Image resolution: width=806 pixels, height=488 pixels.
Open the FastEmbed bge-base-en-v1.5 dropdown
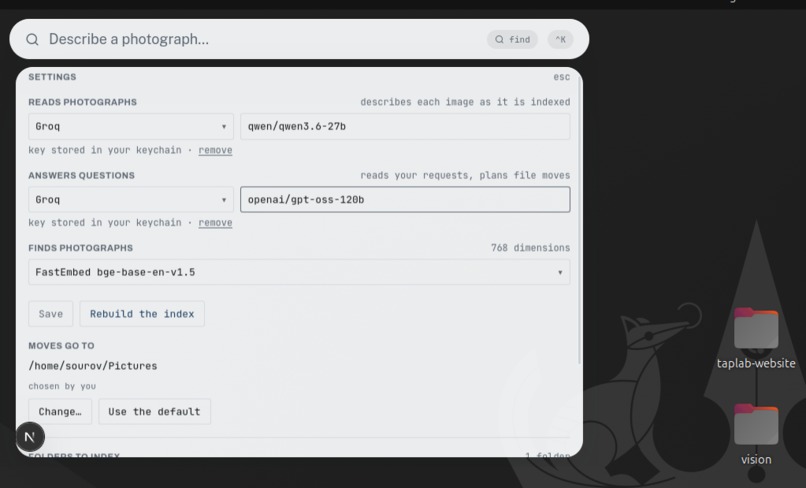299,272
